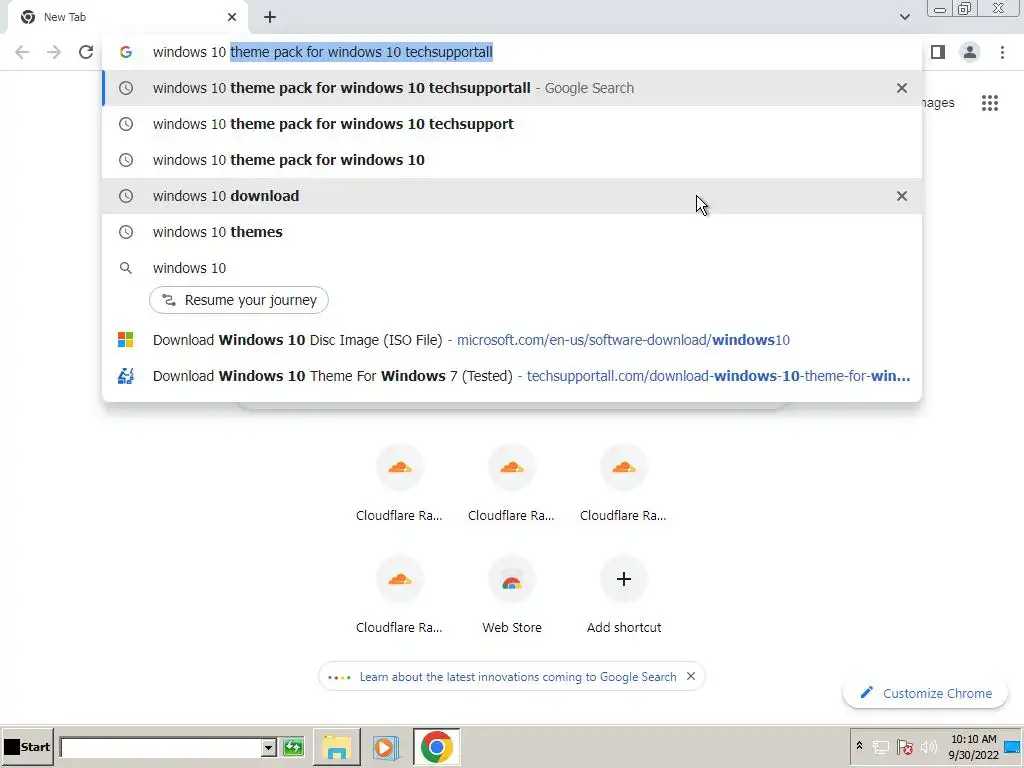The image size is (1024, 768).
Task: Open the rightmost Cloudflare Ra... shortcut in top row
Action: click(623, 483)
